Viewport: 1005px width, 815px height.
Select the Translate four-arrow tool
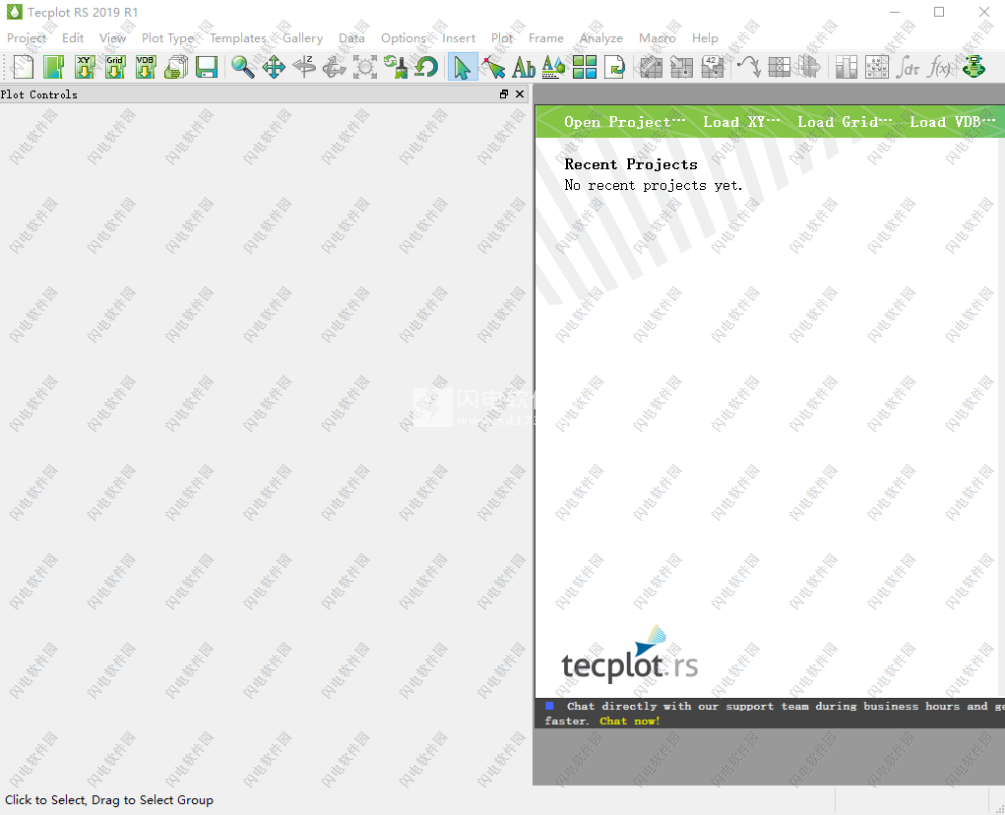pos(274,67)
